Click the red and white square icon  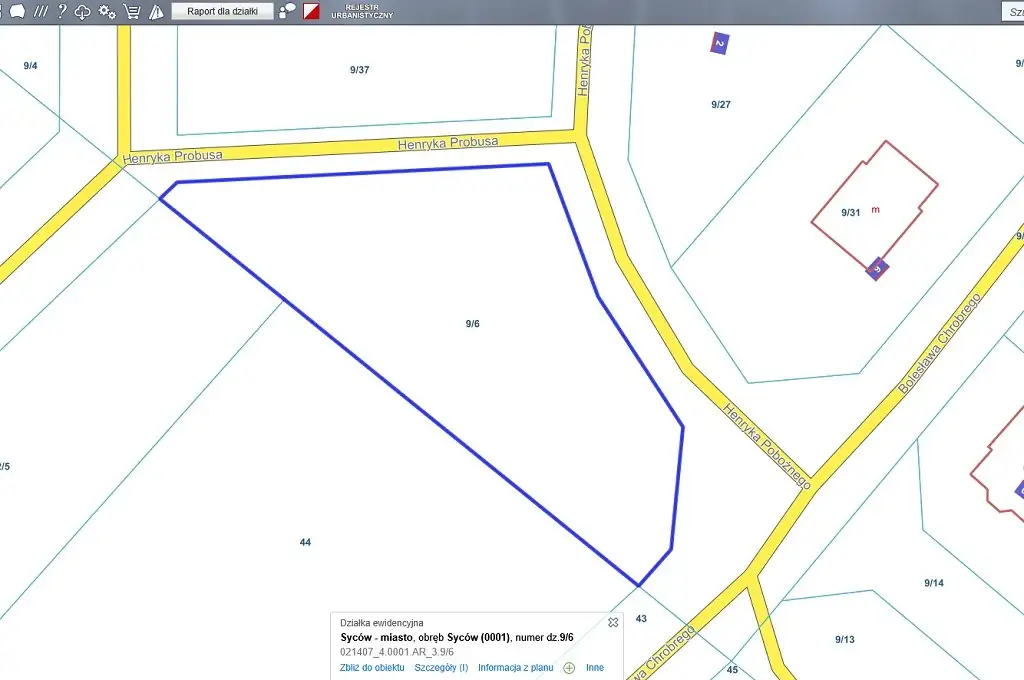[x=311, y=12]
